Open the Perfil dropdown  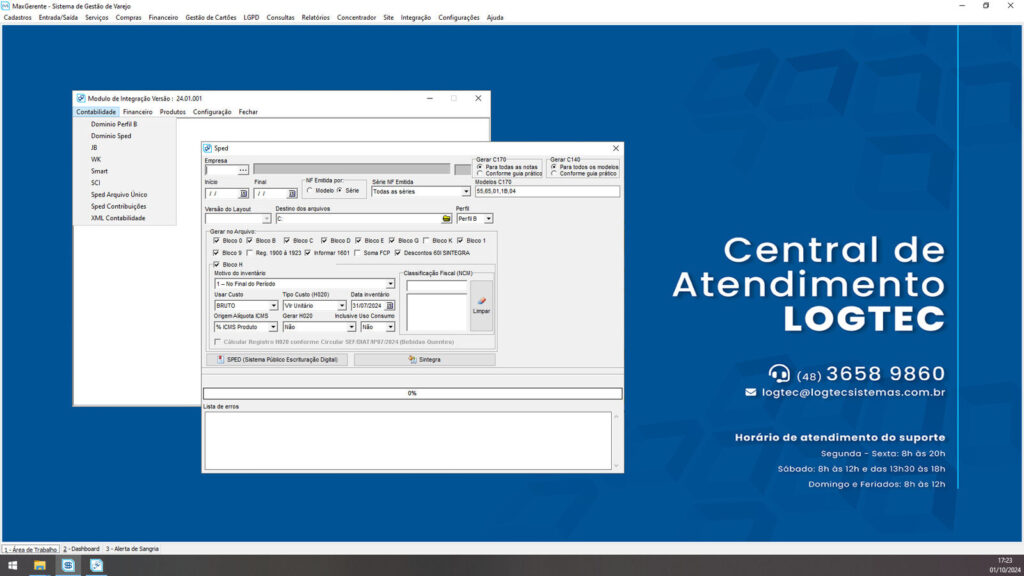488,219
